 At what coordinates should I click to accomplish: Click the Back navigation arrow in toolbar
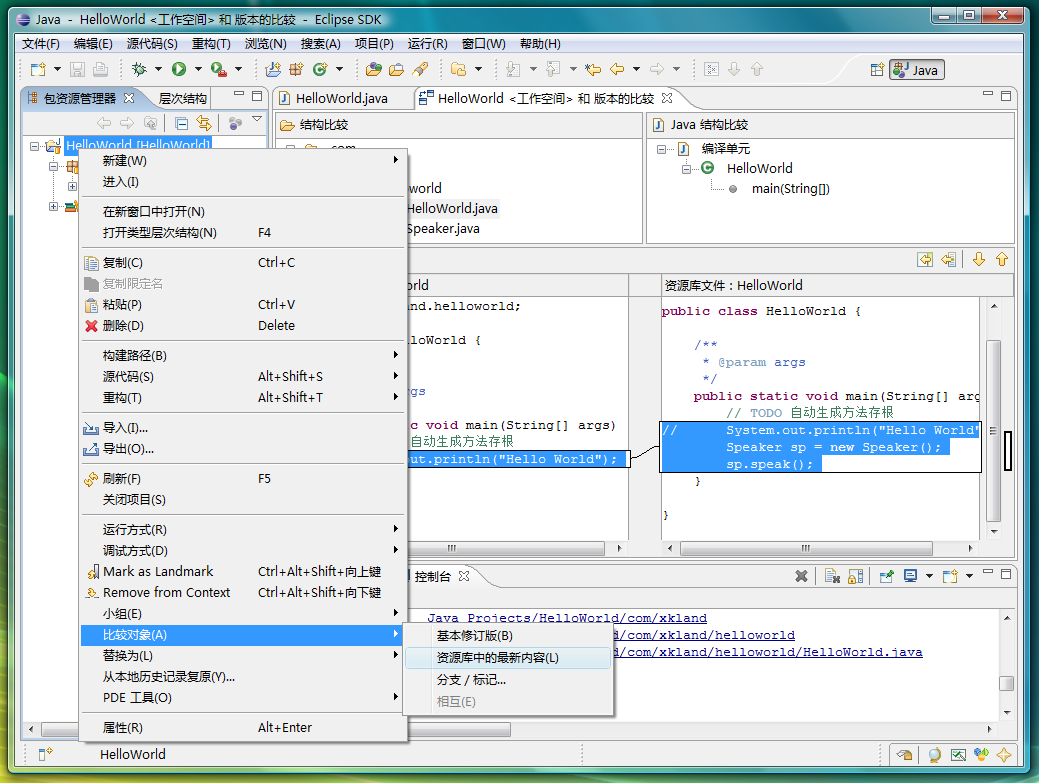[x=617, y=69]
